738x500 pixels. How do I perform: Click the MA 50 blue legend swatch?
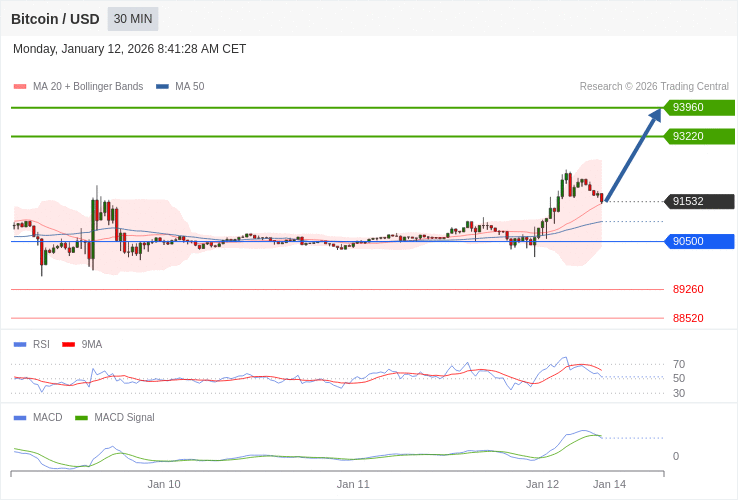click(162, 87)
